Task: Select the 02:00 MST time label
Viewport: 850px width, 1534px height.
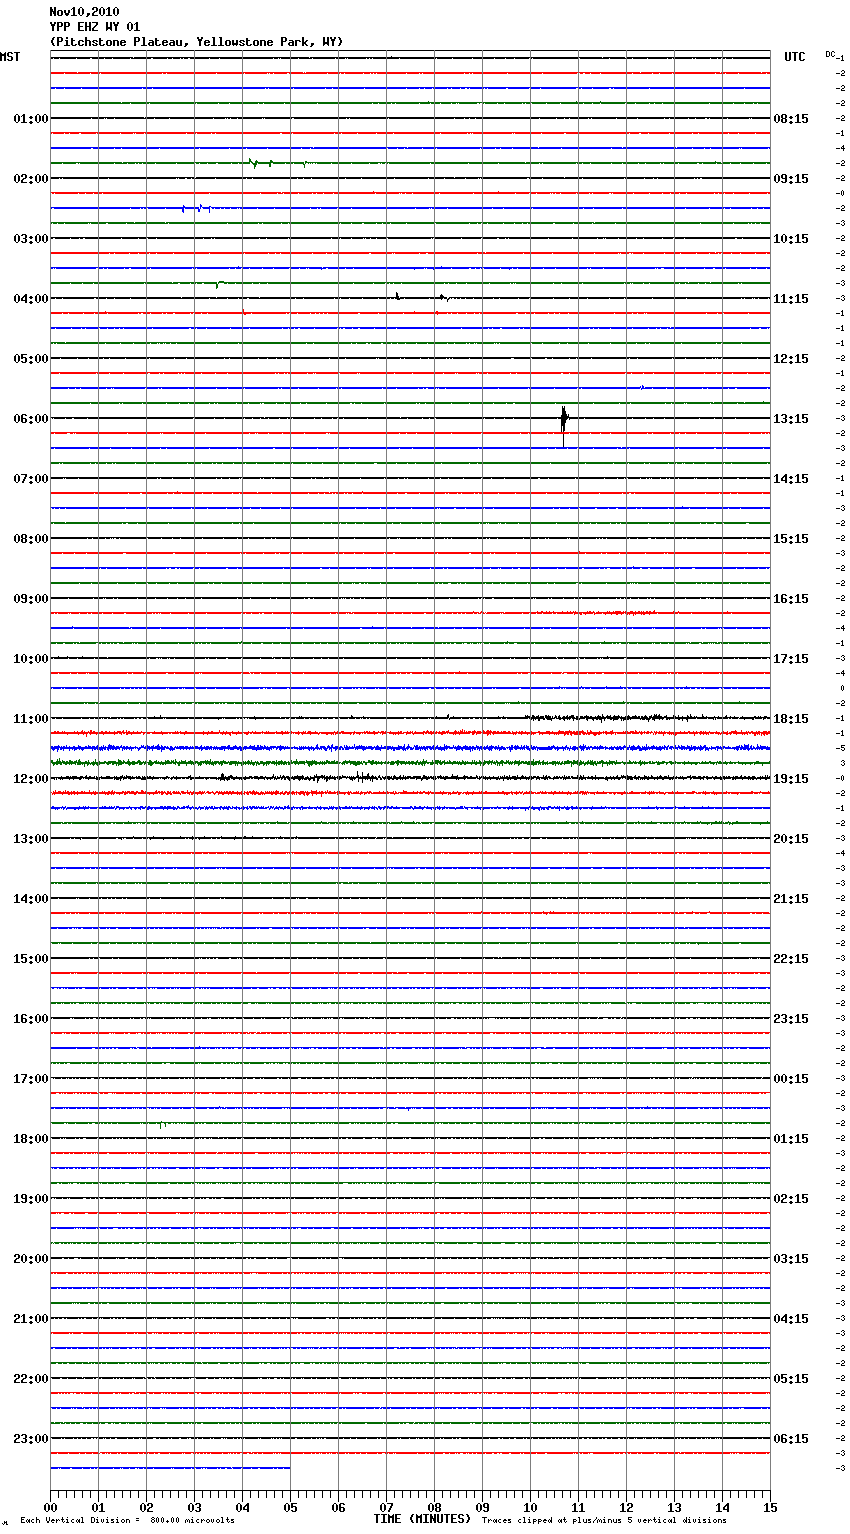Action: [30, 179]
